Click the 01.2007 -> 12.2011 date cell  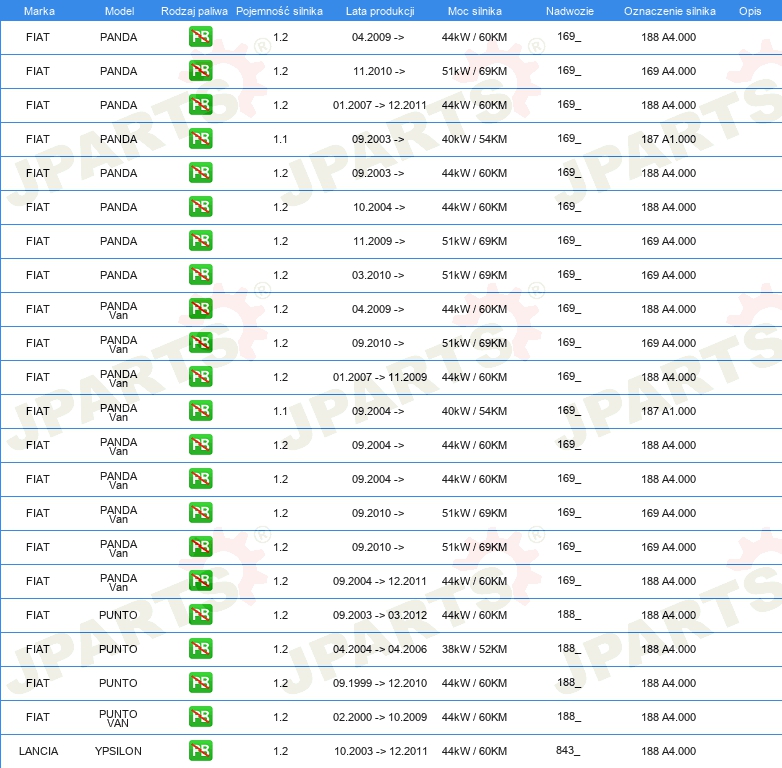tap(380, 105)
